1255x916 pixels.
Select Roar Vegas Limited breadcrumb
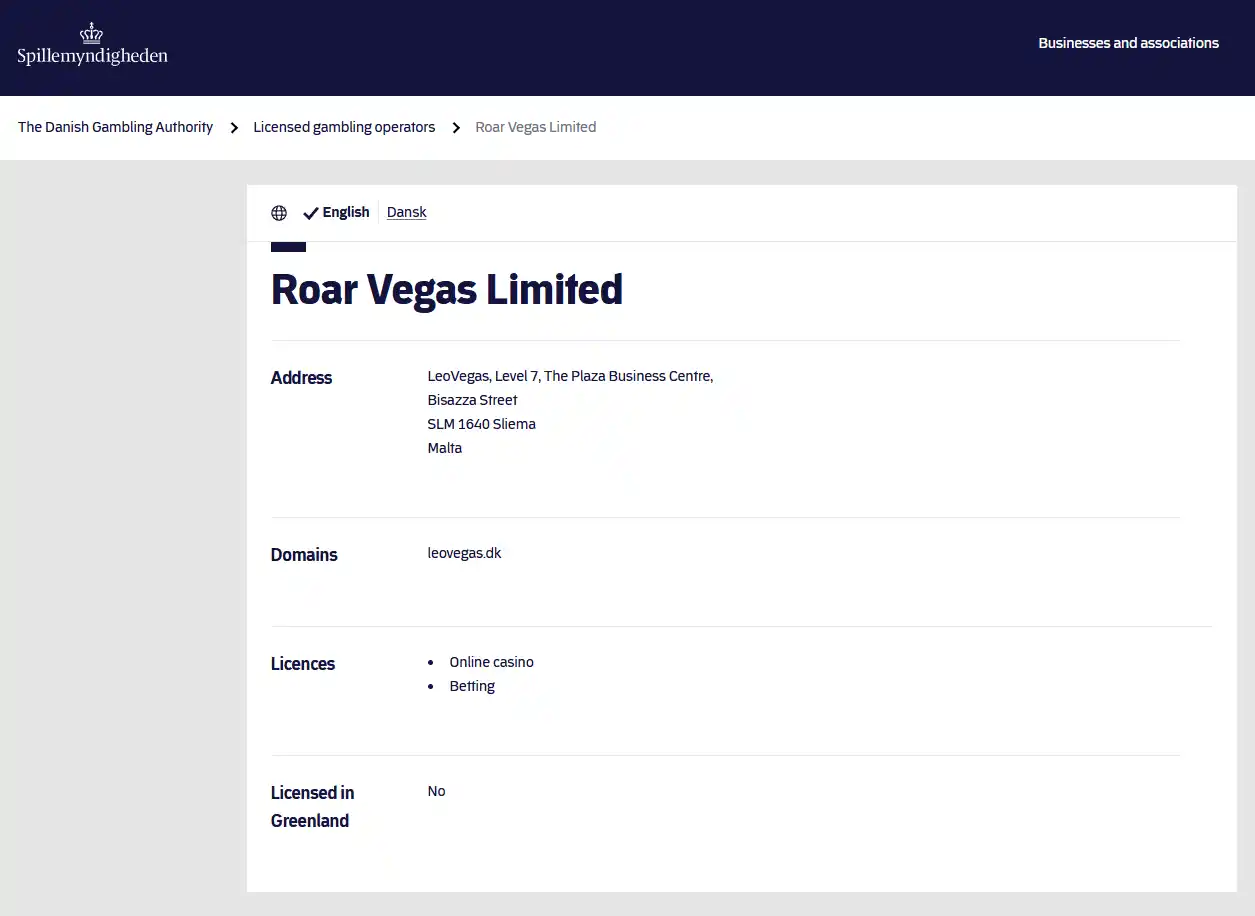tap(535, 127)
